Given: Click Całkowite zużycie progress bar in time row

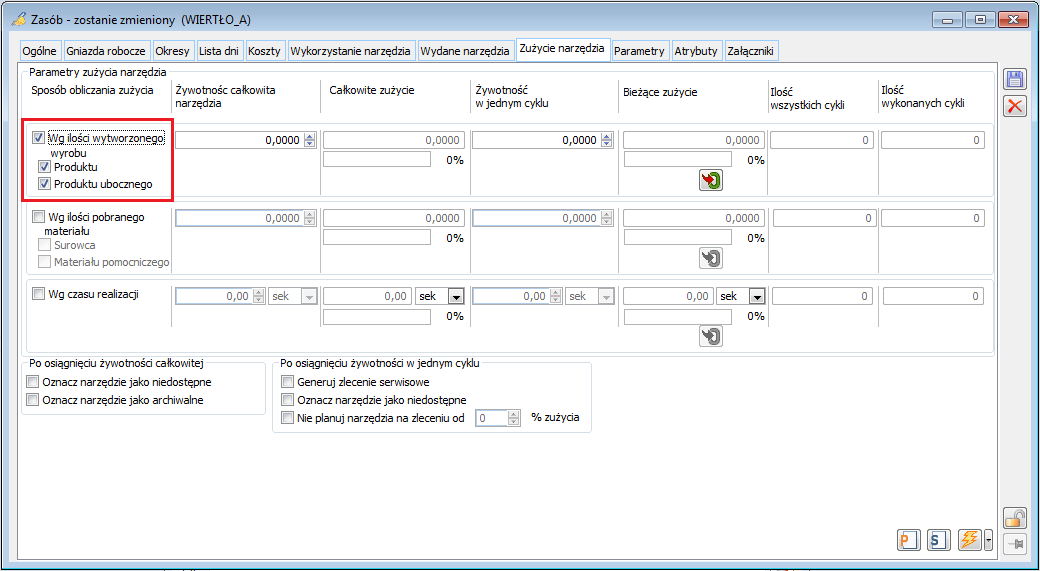Looking at the screenshot, I should 377,316.
